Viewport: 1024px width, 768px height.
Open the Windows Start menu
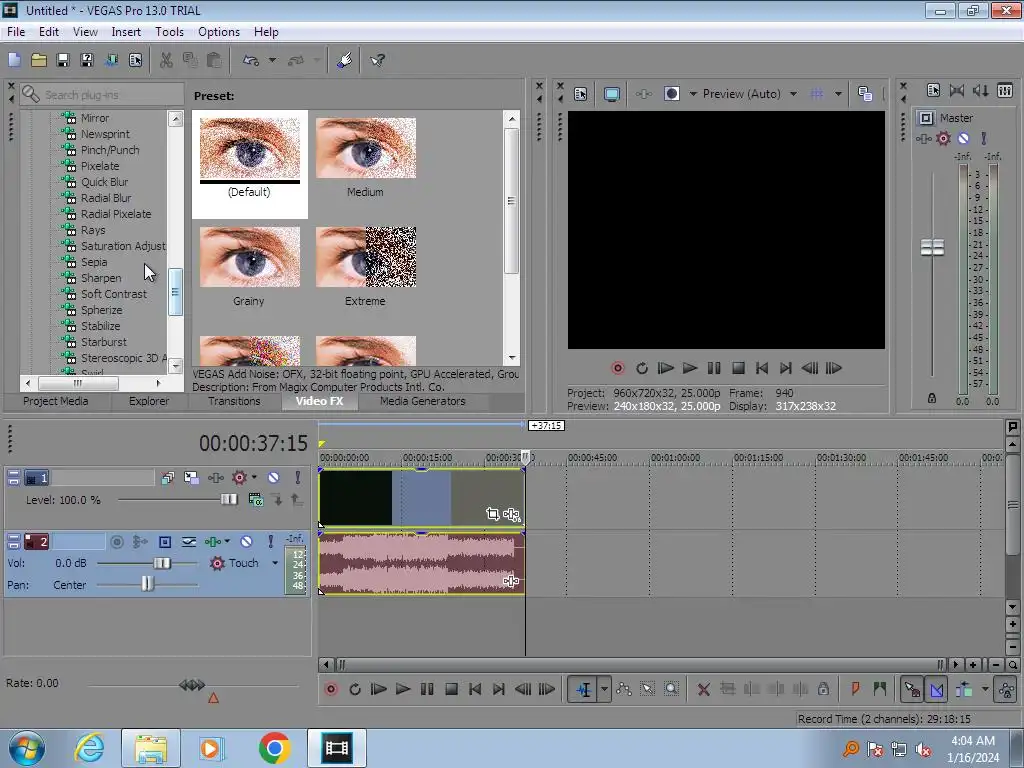pyautogui.click(x=26, y=748)
